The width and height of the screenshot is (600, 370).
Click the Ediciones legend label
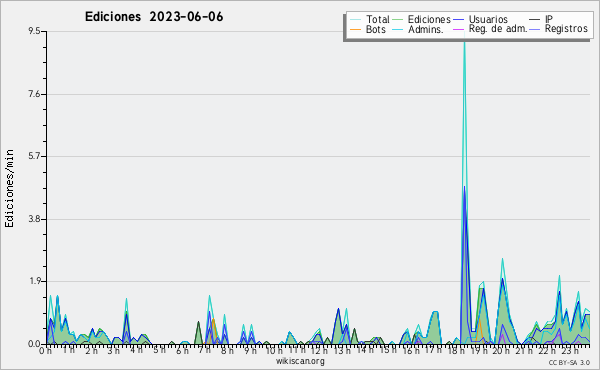[429, 19]
